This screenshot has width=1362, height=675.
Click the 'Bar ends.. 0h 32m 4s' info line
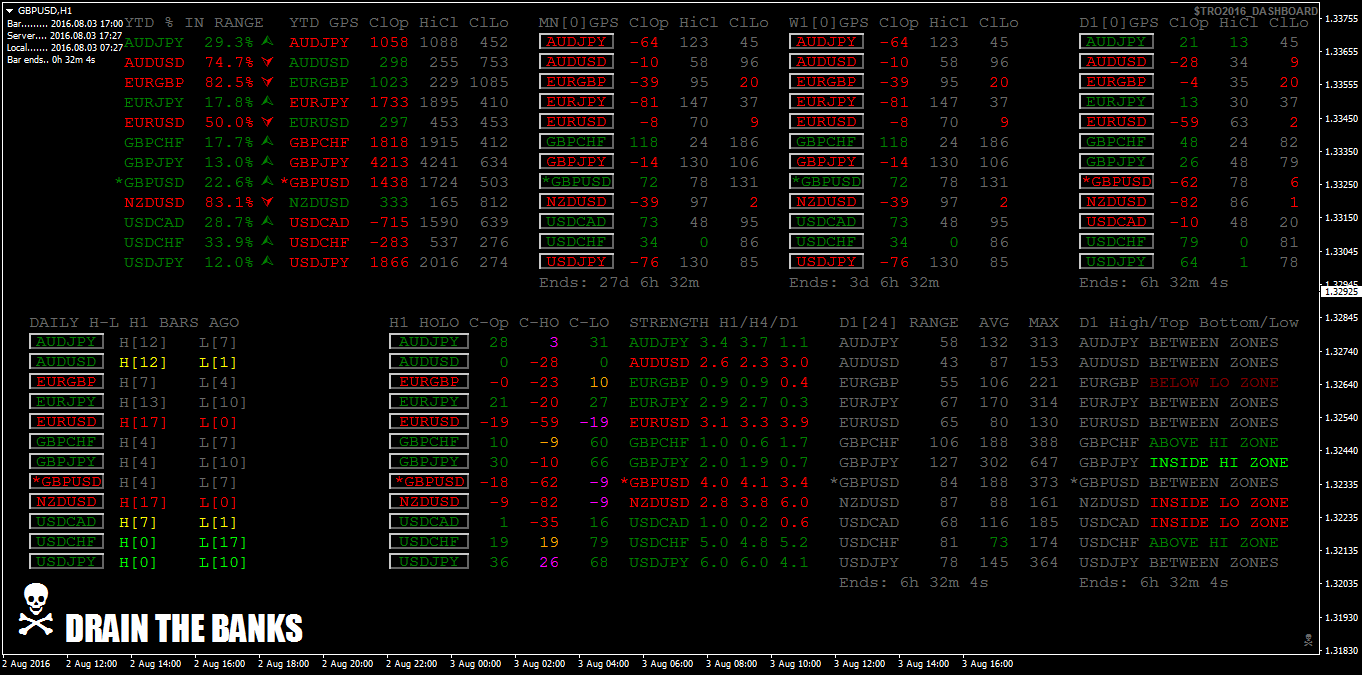(51, 60)
